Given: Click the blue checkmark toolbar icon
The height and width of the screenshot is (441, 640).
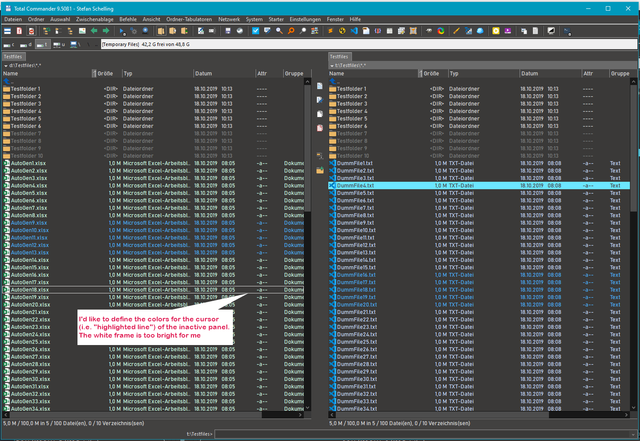Looking at the screenshot, I should click(256, 31).
